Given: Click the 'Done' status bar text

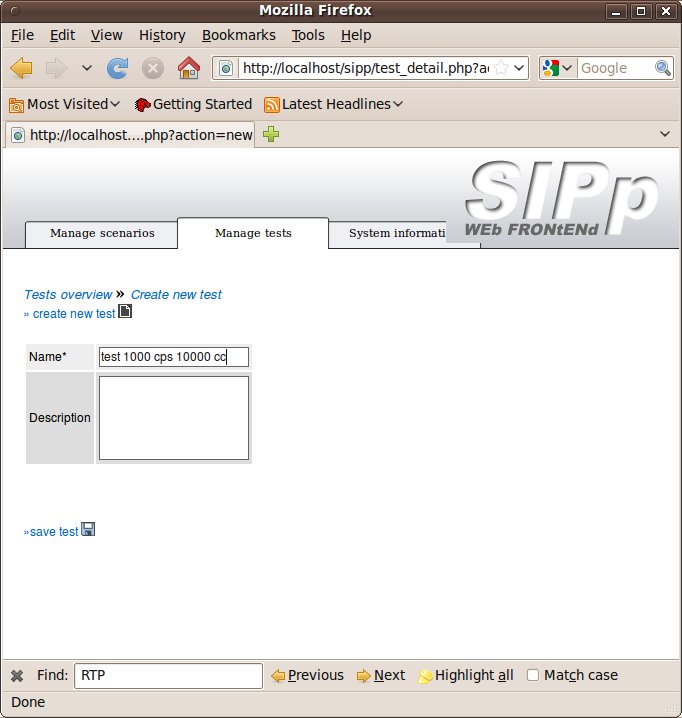Looking at the screenshot, I should pos(28,702).
